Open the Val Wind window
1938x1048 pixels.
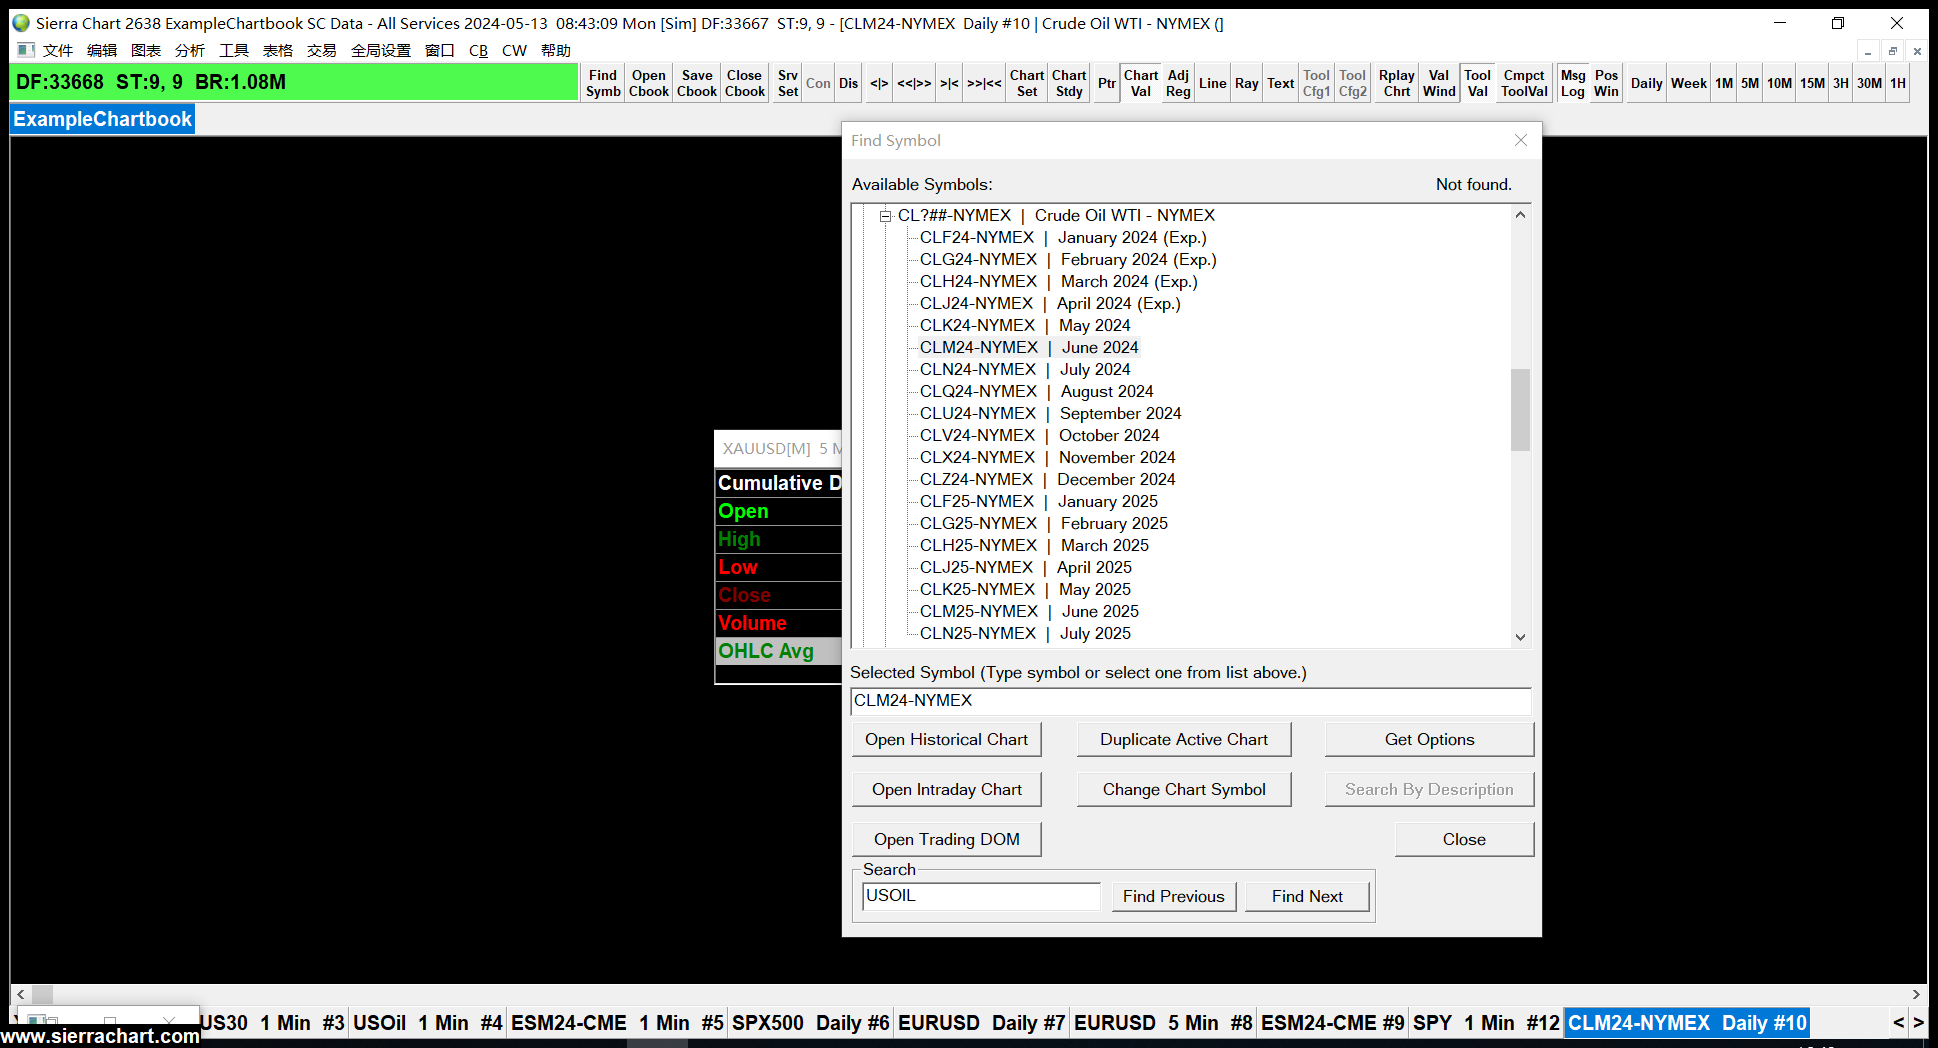[x=1439, y=83]
